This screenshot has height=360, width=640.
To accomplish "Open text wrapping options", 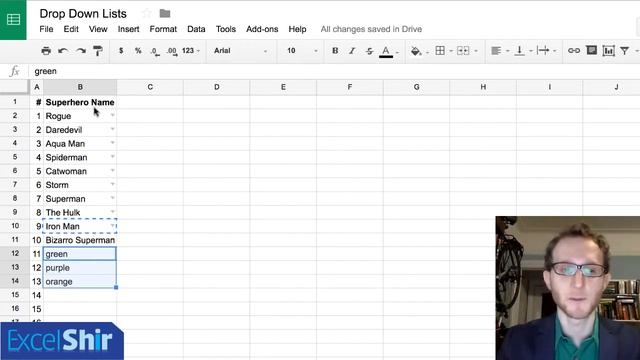I will (543, 51).
